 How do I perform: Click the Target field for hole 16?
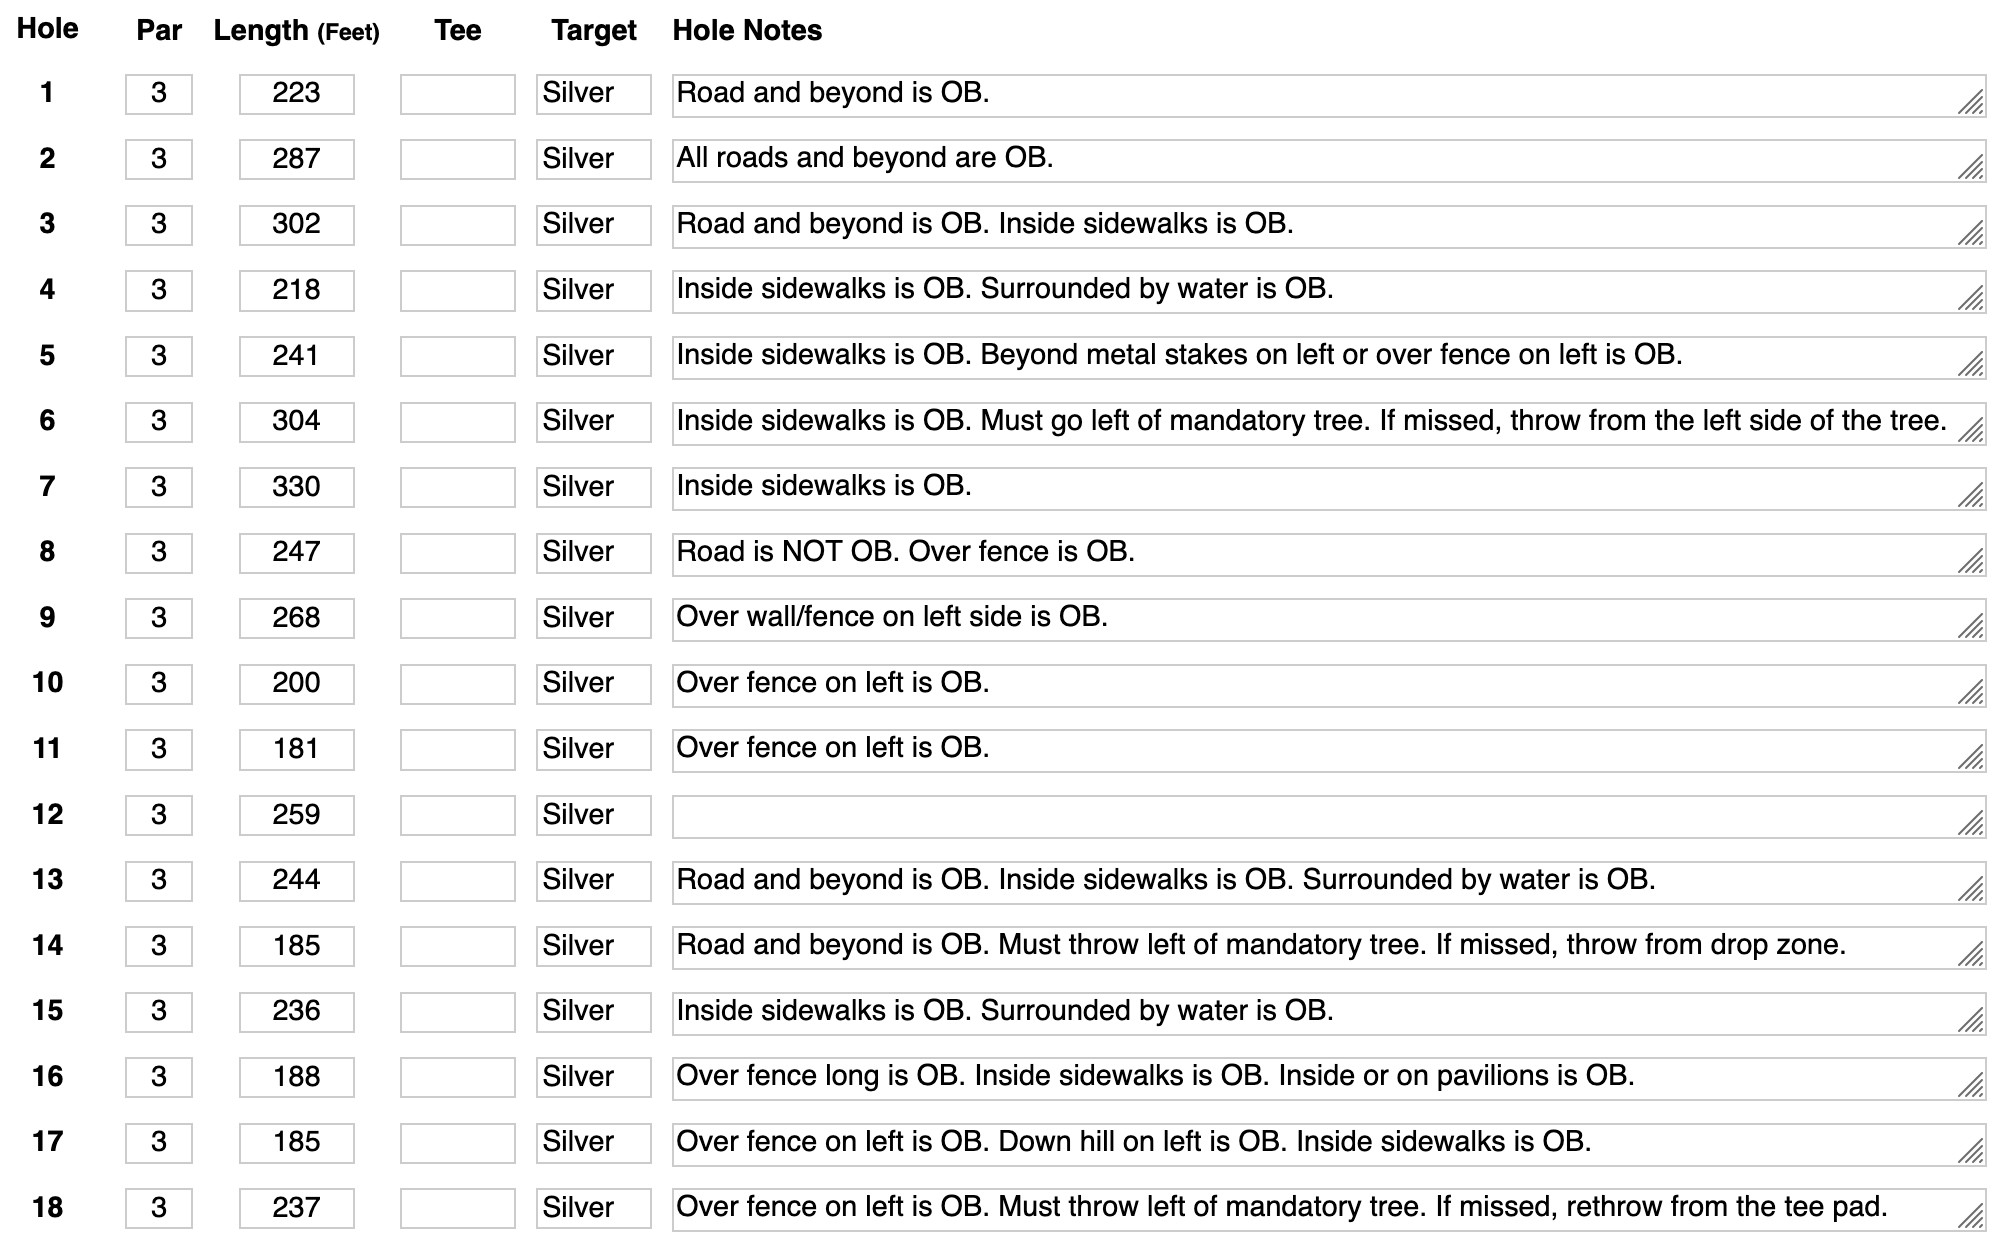pyautogui.click(x=592, y=1077)
